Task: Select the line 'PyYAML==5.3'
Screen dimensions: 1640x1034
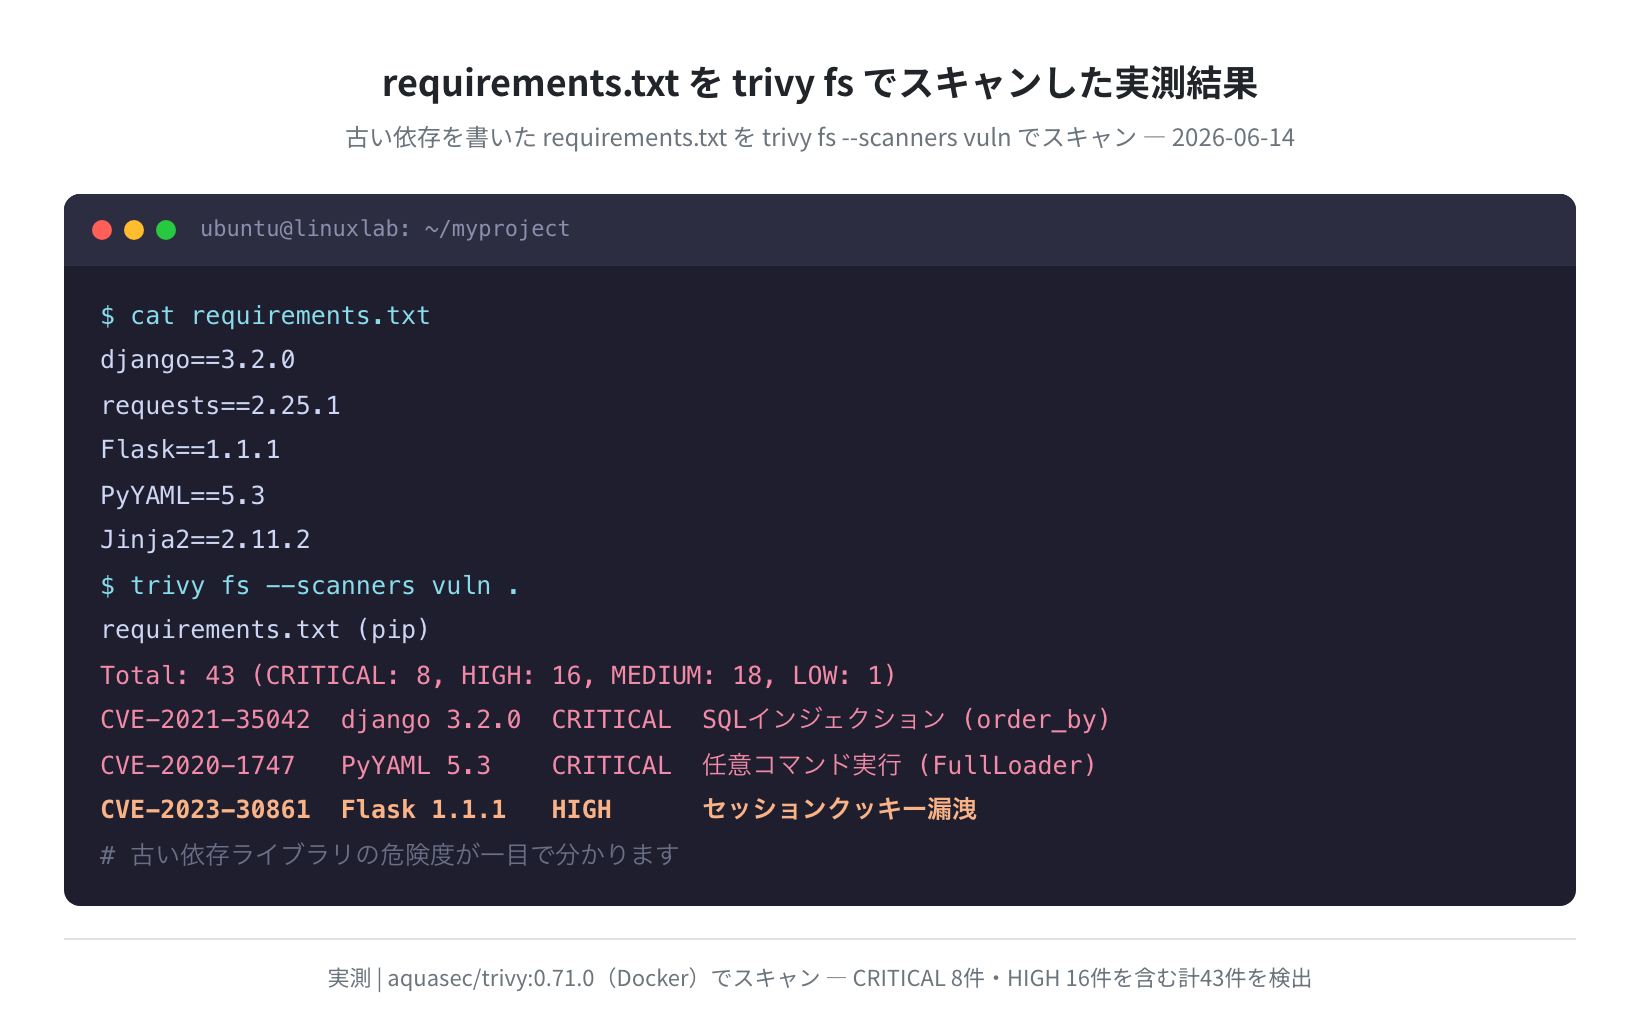Action: (x=183, y=495)
